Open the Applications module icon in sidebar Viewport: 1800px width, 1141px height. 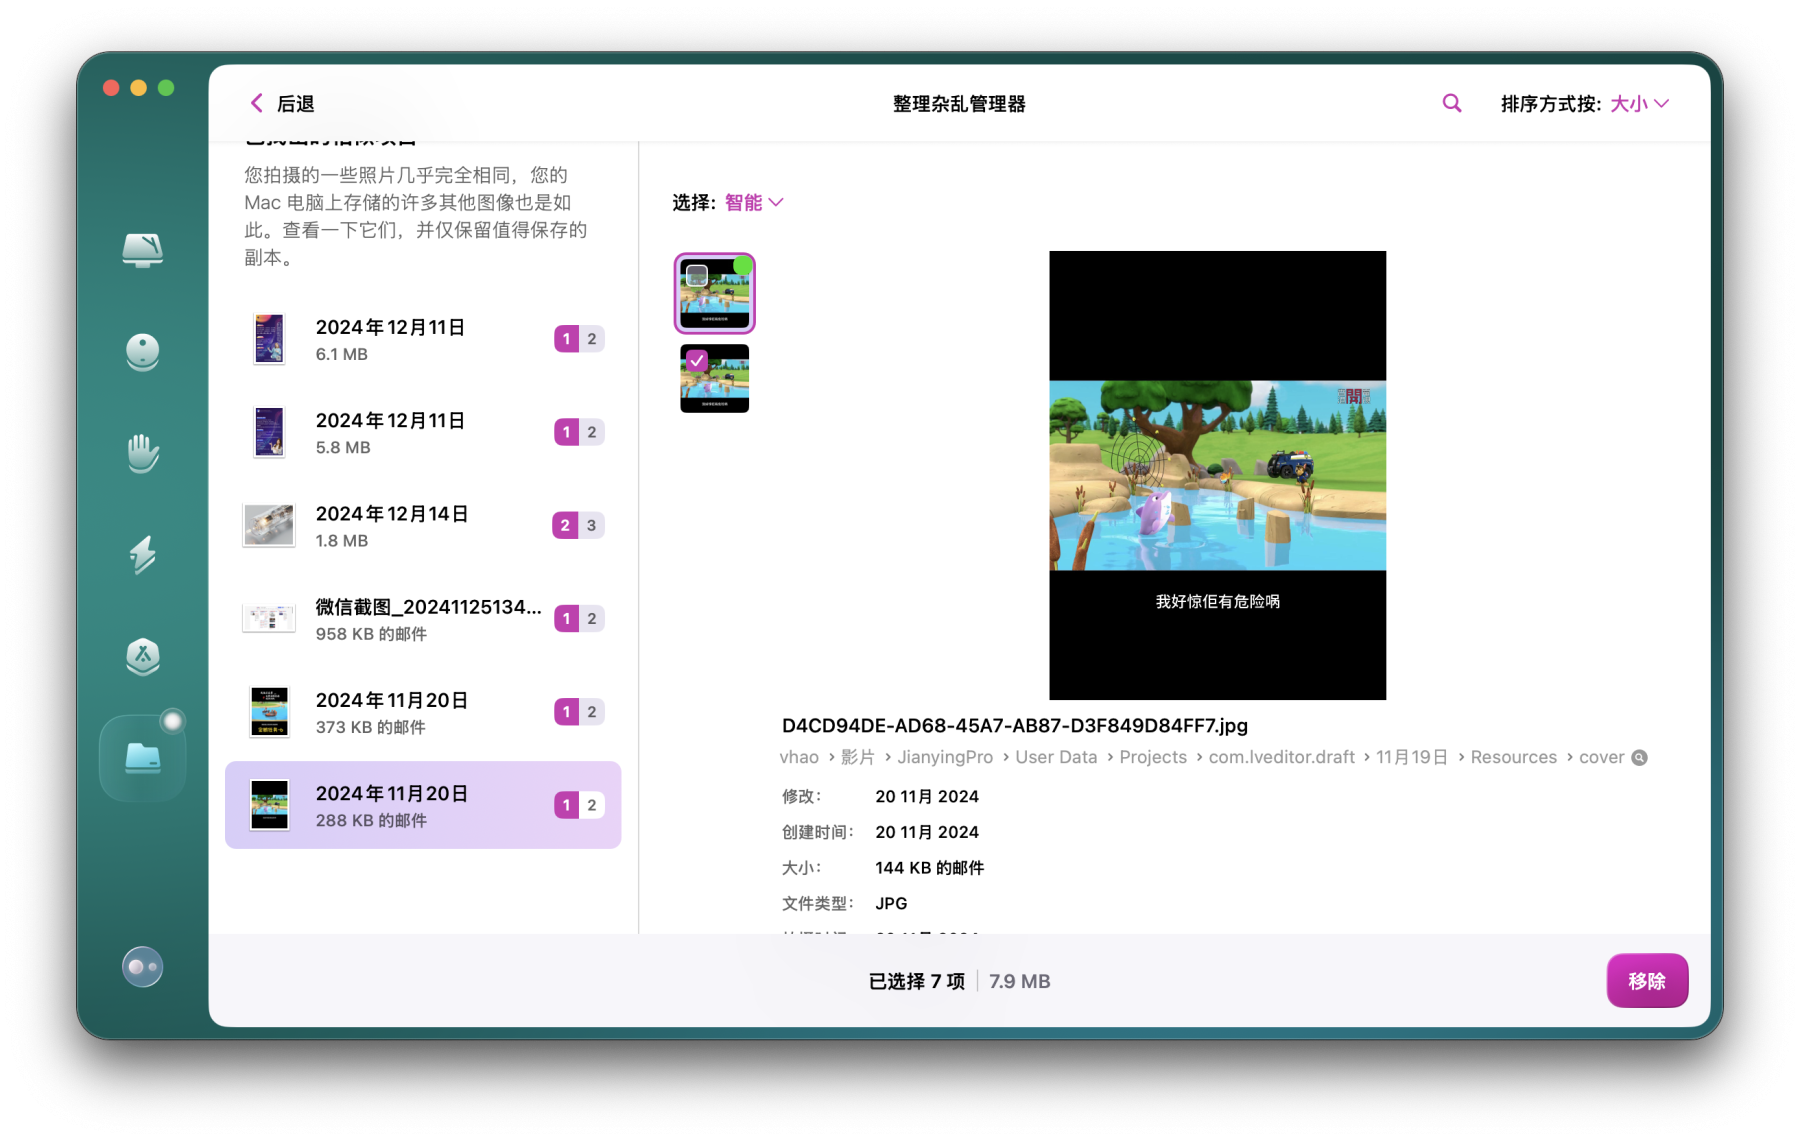pos(142,656)
